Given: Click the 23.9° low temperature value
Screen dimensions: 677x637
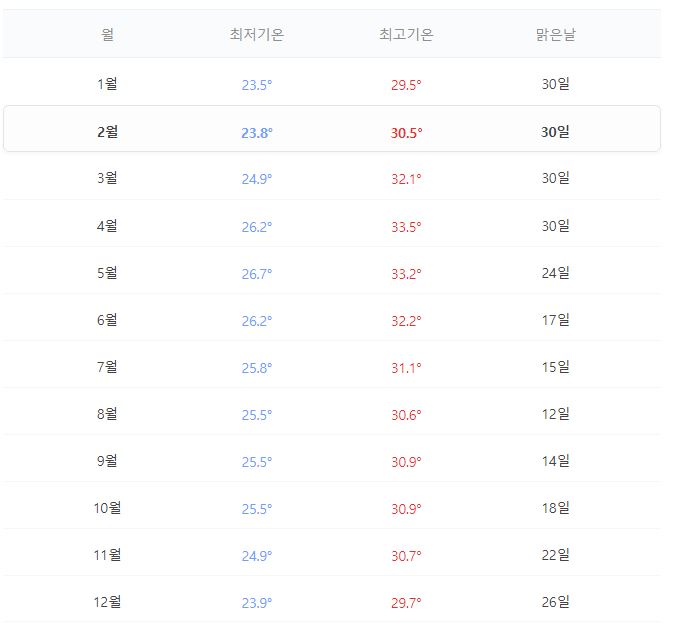Looking at the screenshot, I should [x=257, y=603].
